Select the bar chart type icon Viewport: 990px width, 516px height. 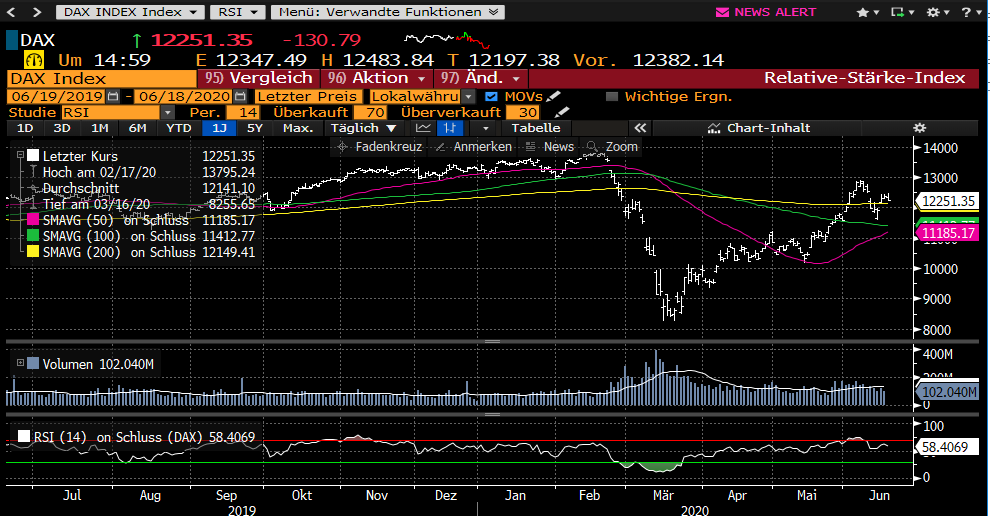(x=450, y=128)
